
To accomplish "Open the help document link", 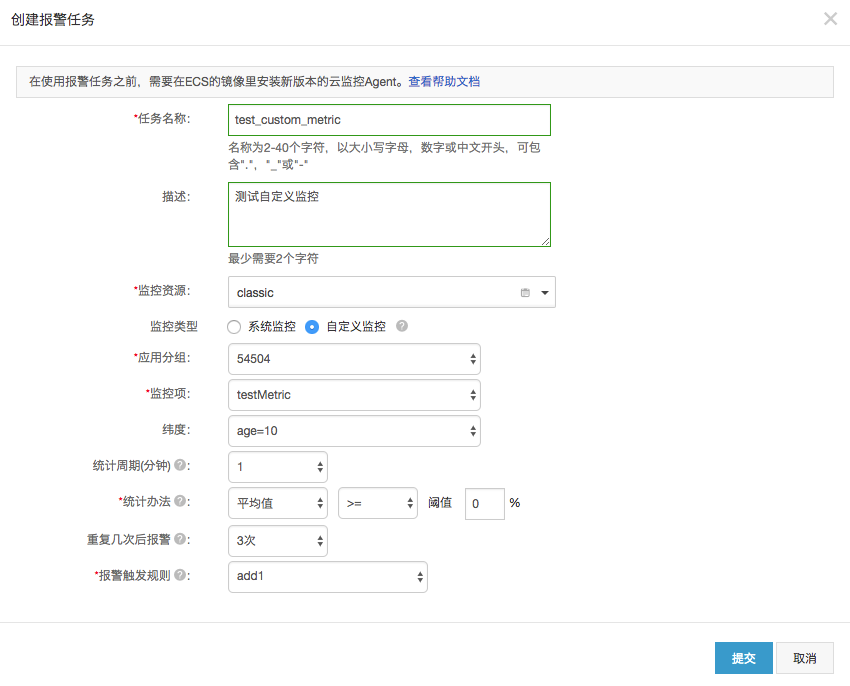I will (444, 82).
